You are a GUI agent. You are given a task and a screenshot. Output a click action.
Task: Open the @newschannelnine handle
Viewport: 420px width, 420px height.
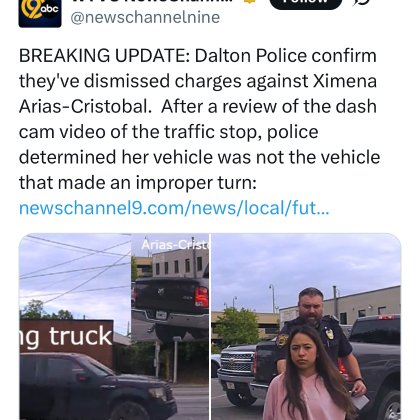click(x=145, y=17)
